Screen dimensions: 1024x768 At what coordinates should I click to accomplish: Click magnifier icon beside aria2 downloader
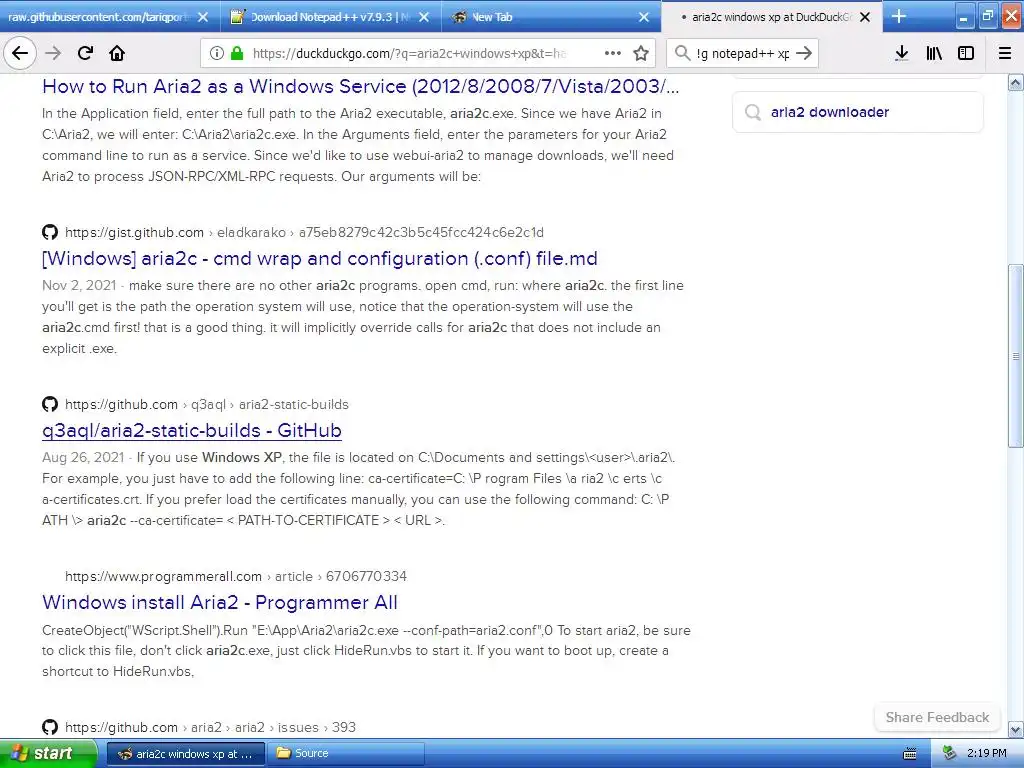click(x=753, y=112)
